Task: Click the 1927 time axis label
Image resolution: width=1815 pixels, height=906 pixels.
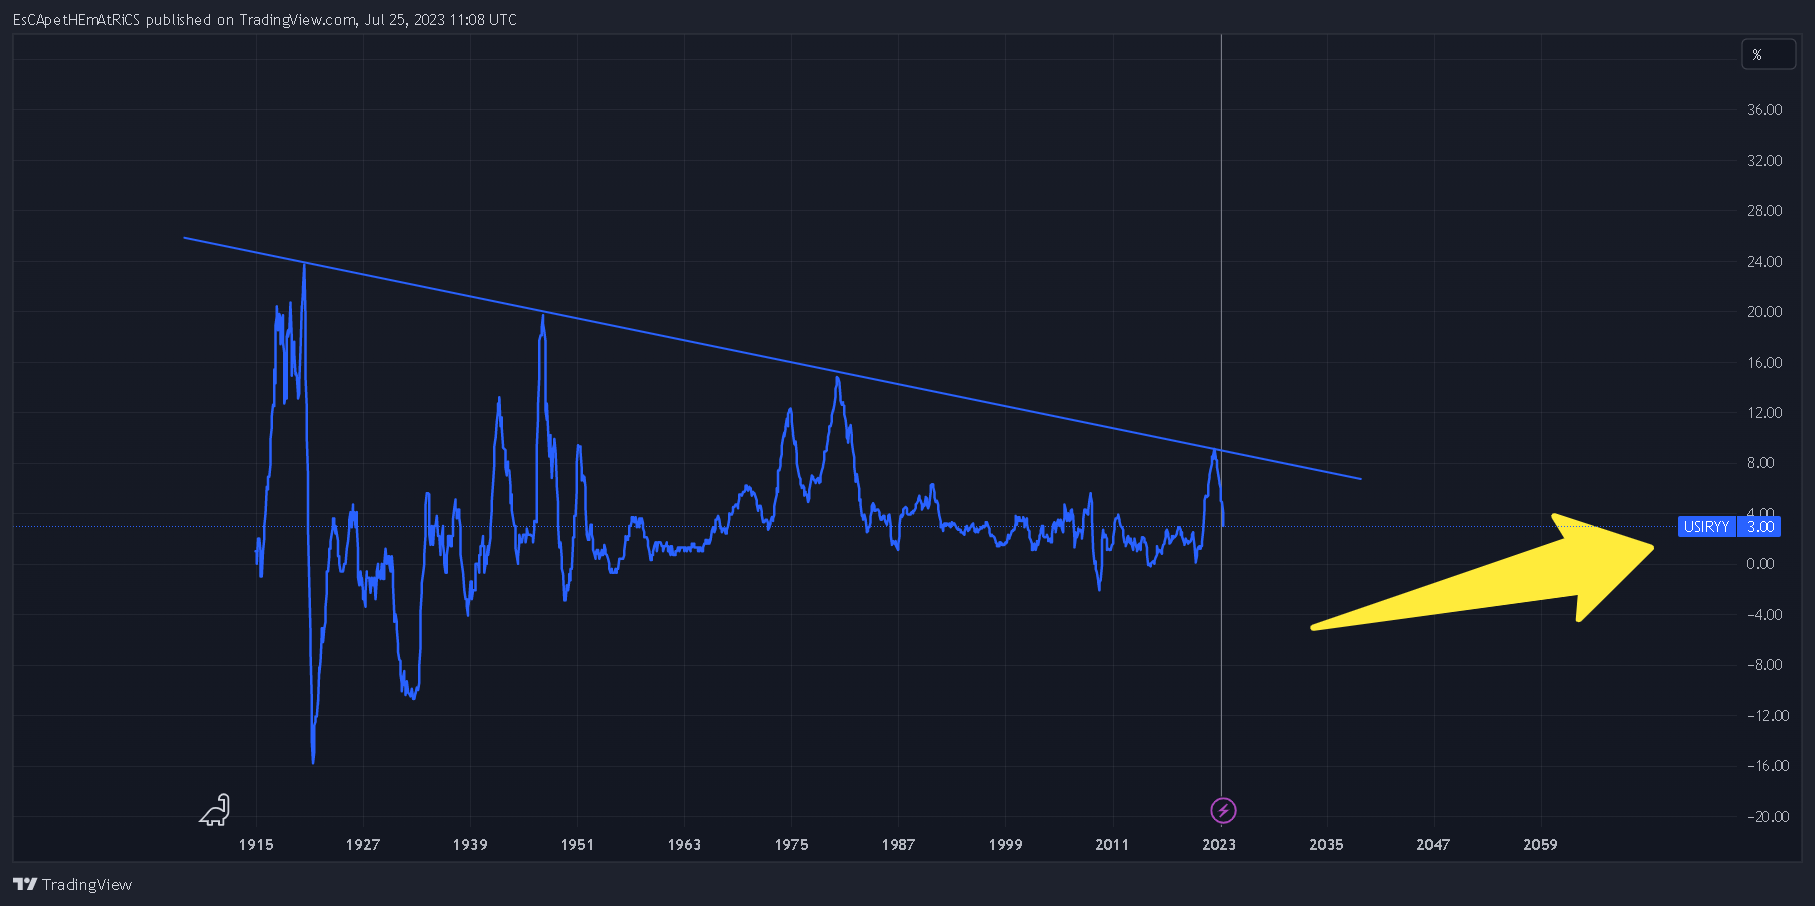Action: (x=363, y=845)
